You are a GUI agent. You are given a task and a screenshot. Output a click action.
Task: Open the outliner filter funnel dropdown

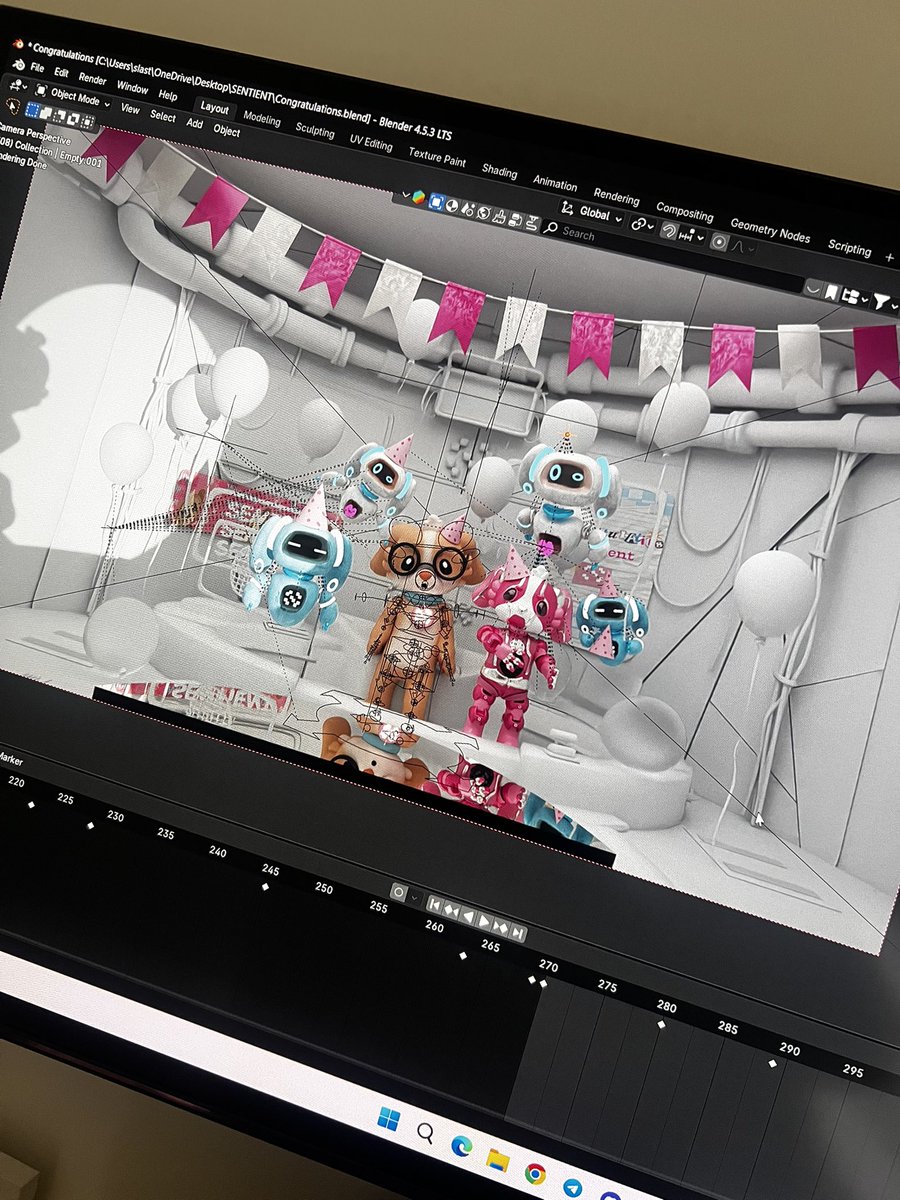pos(884,302)
